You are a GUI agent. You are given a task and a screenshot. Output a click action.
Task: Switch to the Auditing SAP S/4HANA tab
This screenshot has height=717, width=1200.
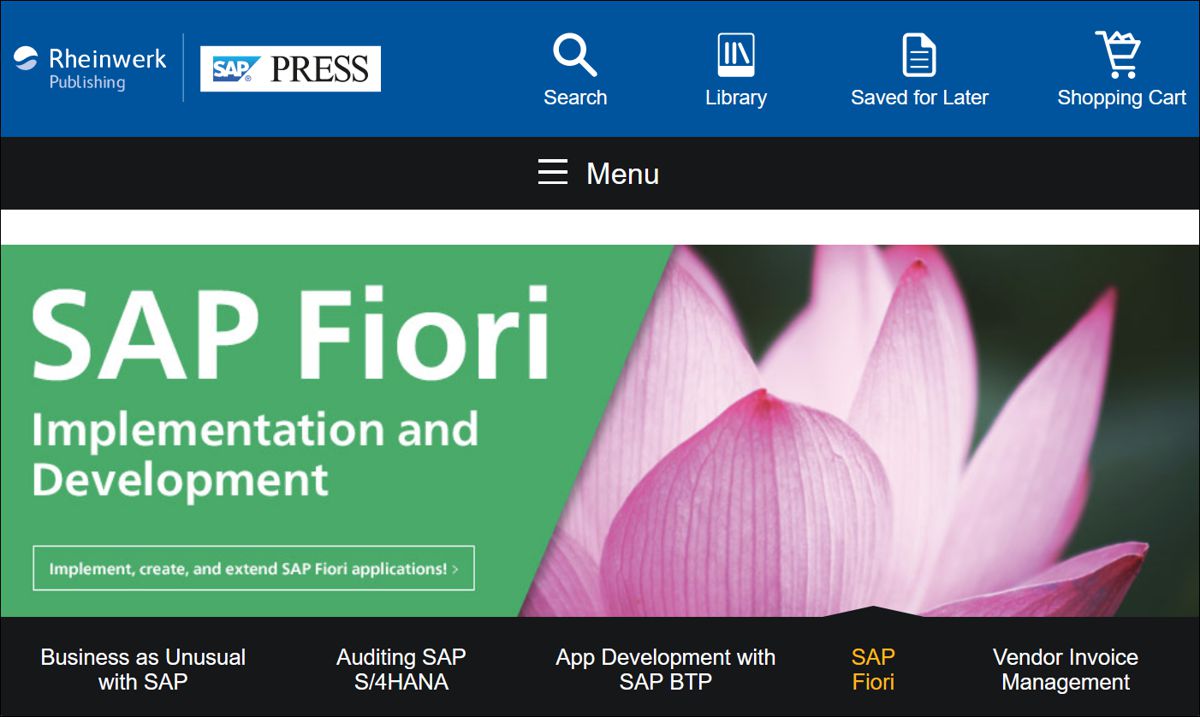(x=401, y=670)
